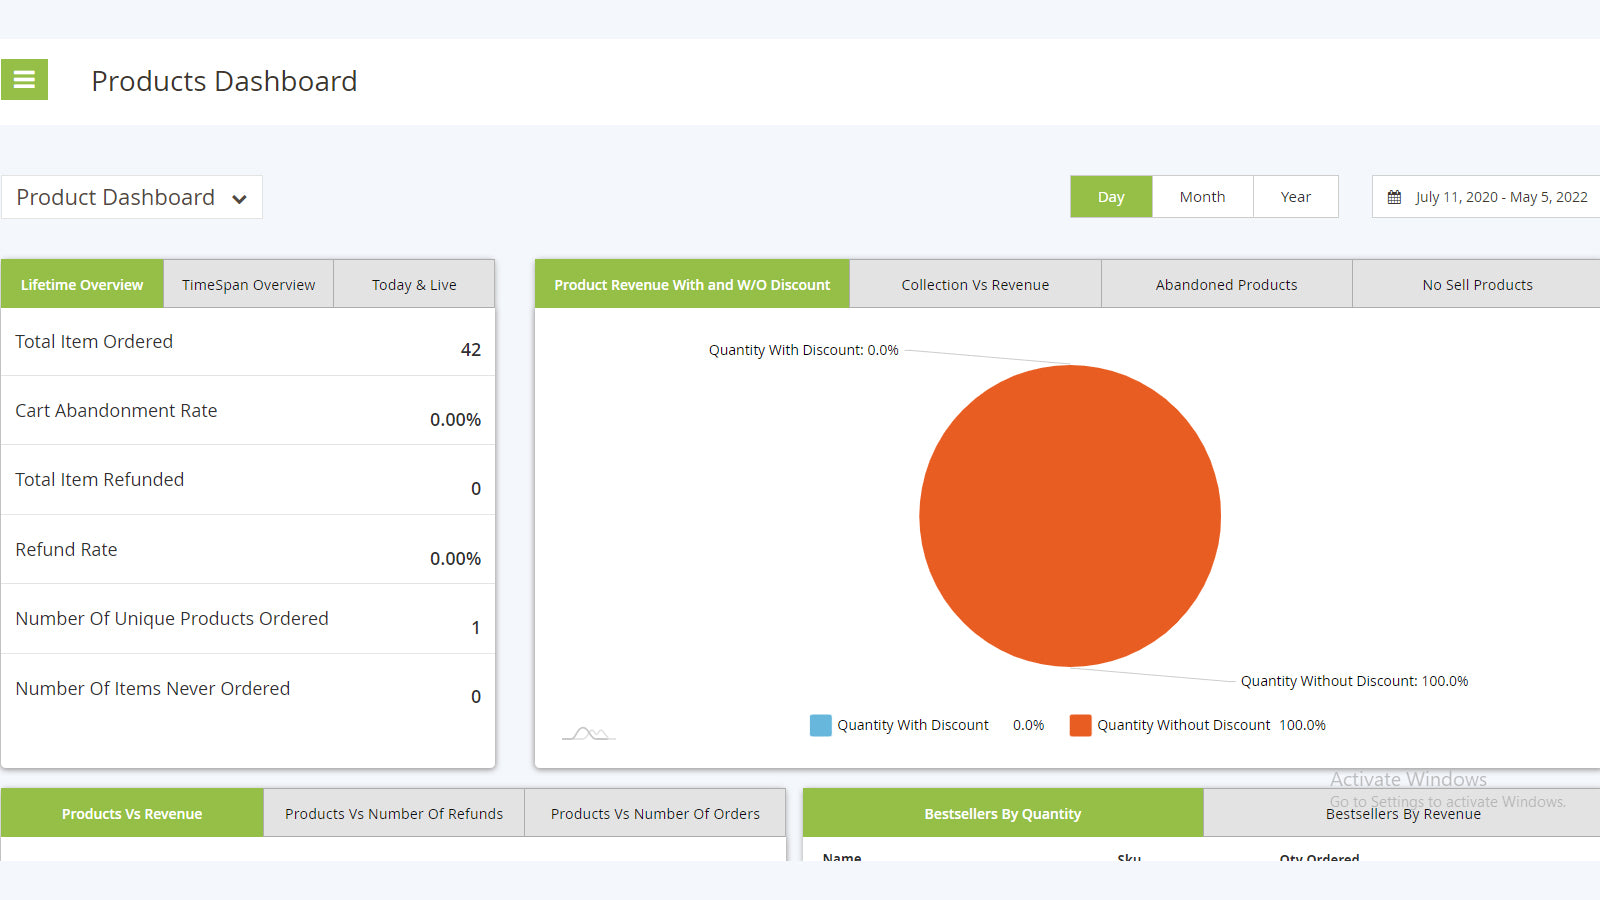Screen dimensions: 1600x900
Task: Click the July 11 - May 5 date range field
Action: 1500,197
